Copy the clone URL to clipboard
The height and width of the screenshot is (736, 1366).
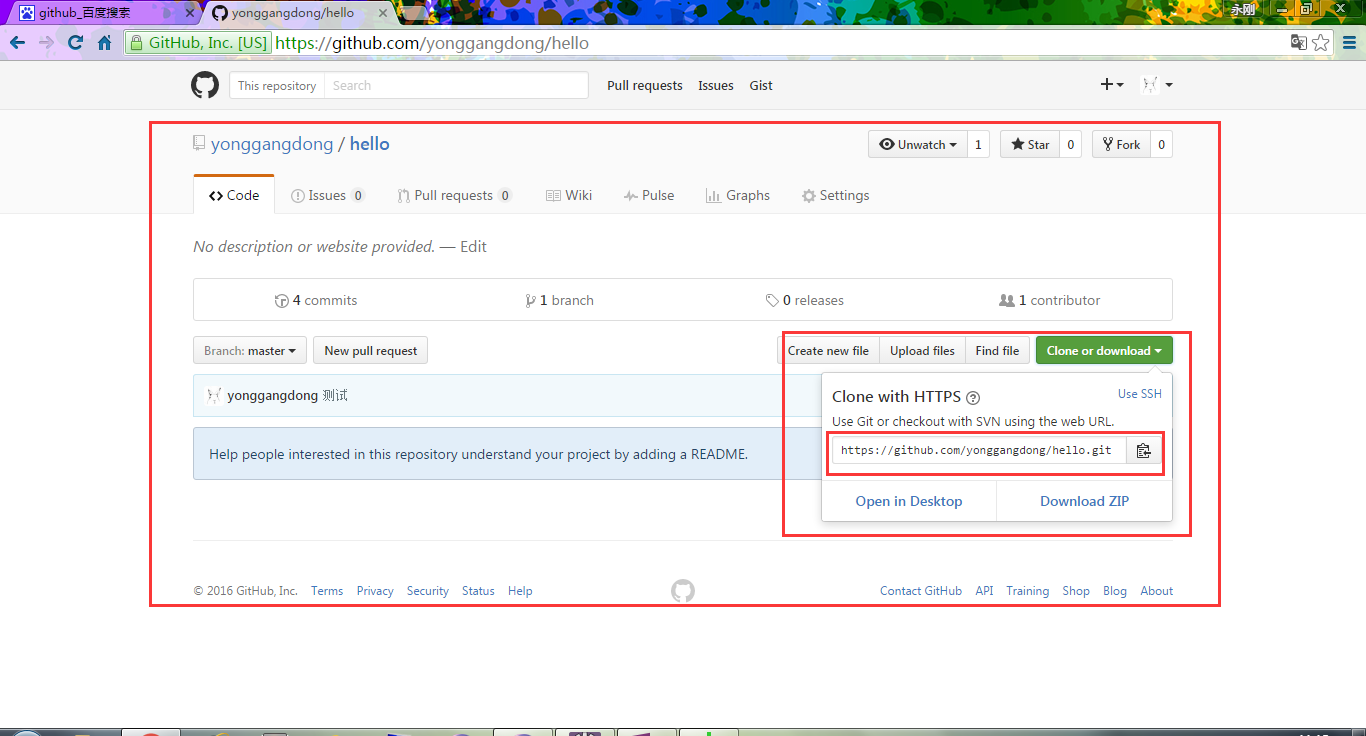tap(1144, 451)
